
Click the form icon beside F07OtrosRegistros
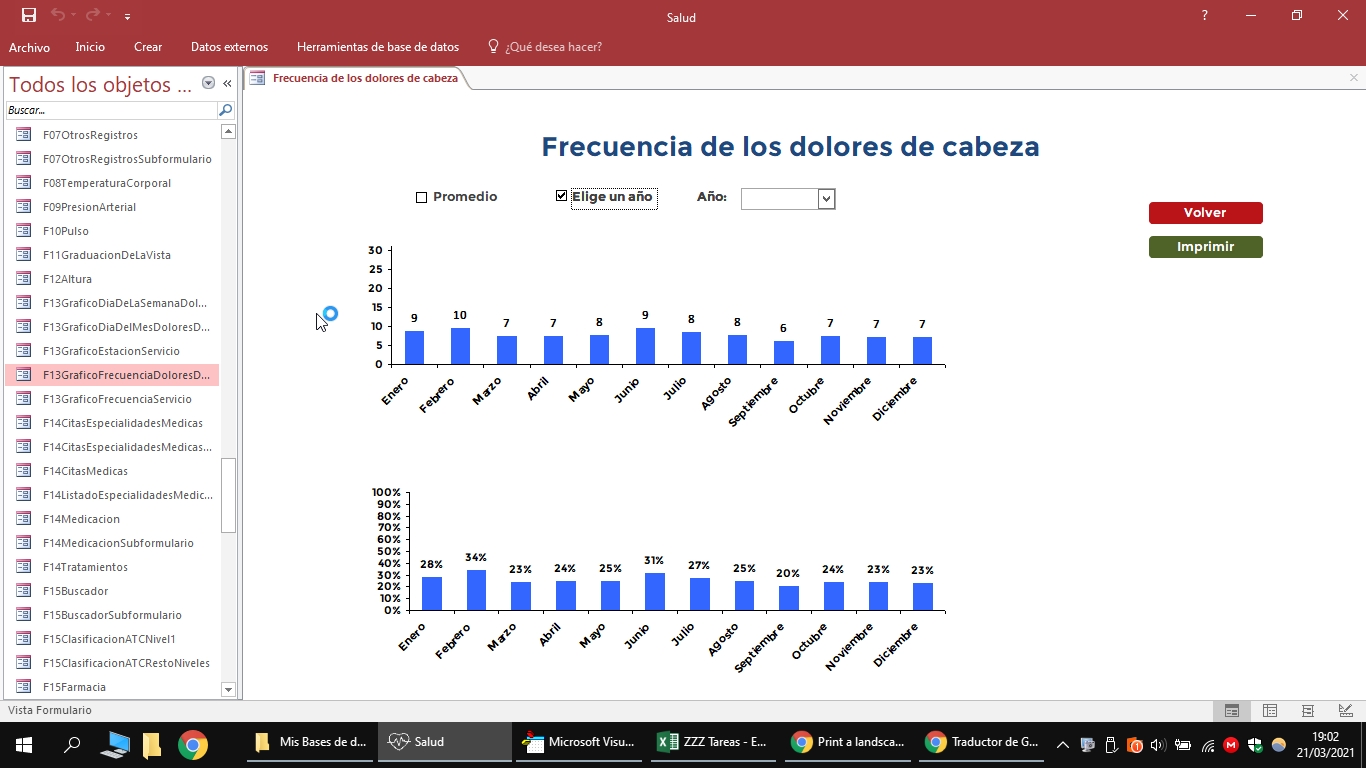pyautogui.click(x=23, y=135)
